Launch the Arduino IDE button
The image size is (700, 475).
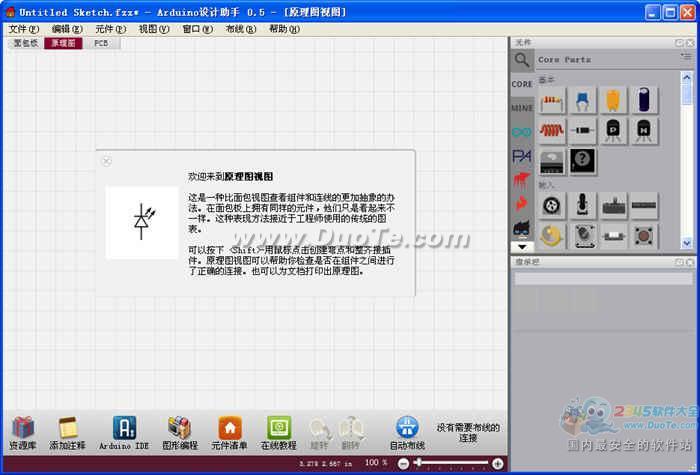124,432
